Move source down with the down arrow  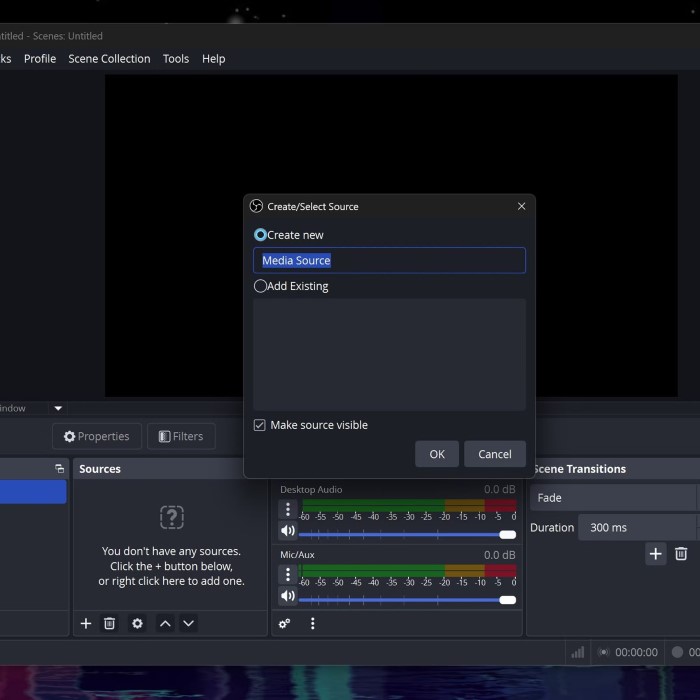click(x=188, y=623)
